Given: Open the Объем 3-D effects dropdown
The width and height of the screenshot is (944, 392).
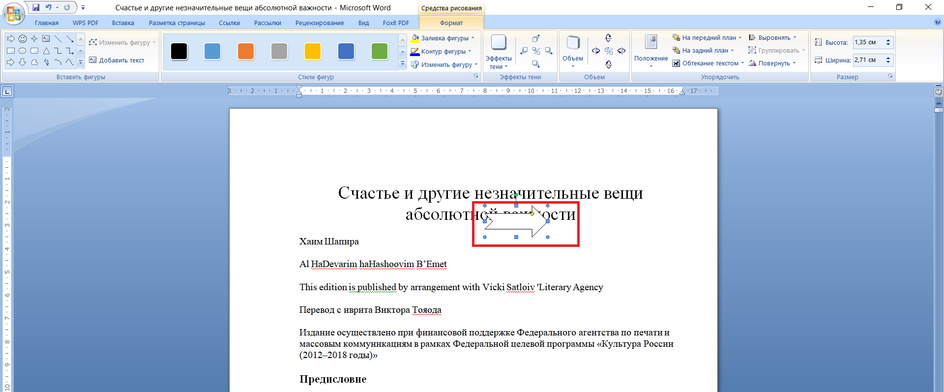Looking at the screenshot, I should click(x=573, y=51).
